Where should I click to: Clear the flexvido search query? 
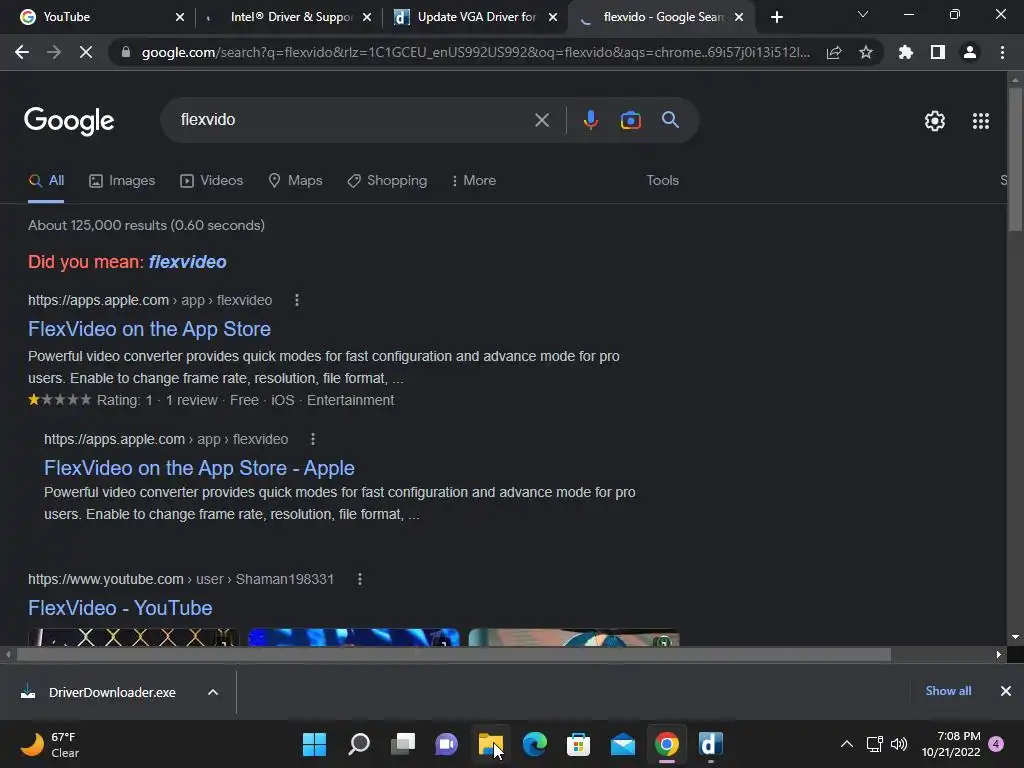pyautogui.click(x=541, y=120)
